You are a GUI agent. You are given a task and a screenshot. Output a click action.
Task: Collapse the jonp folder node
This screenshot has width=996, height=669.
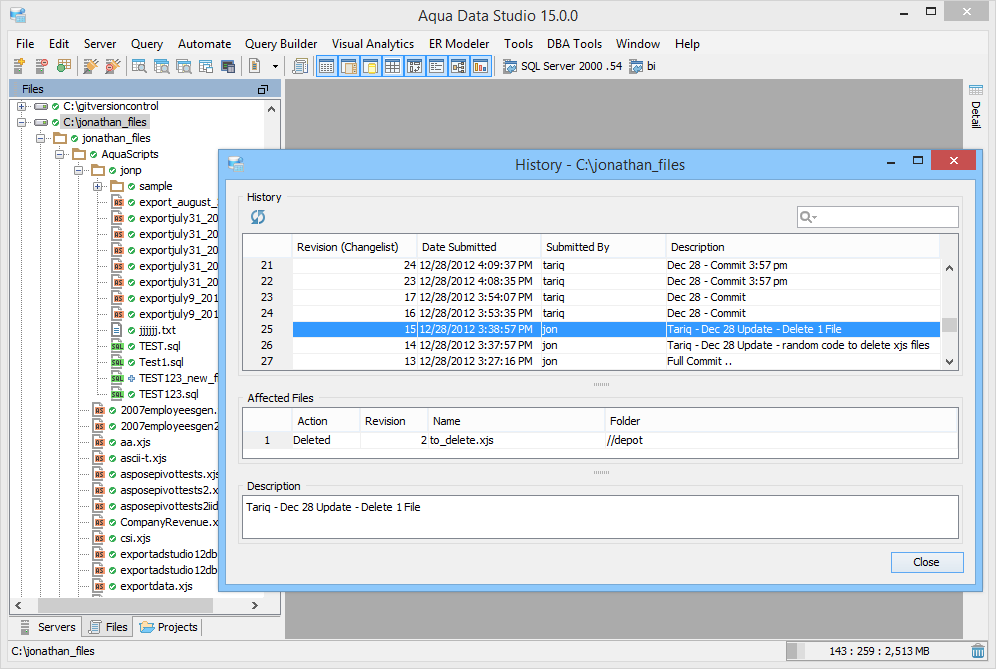tap(79, 170)
